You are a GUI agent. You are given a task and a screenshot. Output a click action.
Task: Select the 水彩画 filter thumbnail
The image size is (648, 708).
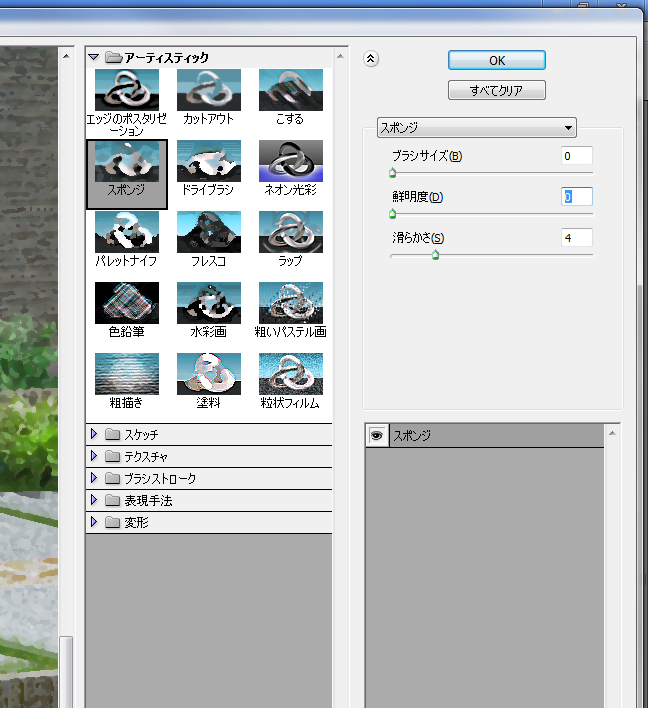pyautogui.click(x=208, y=303)
